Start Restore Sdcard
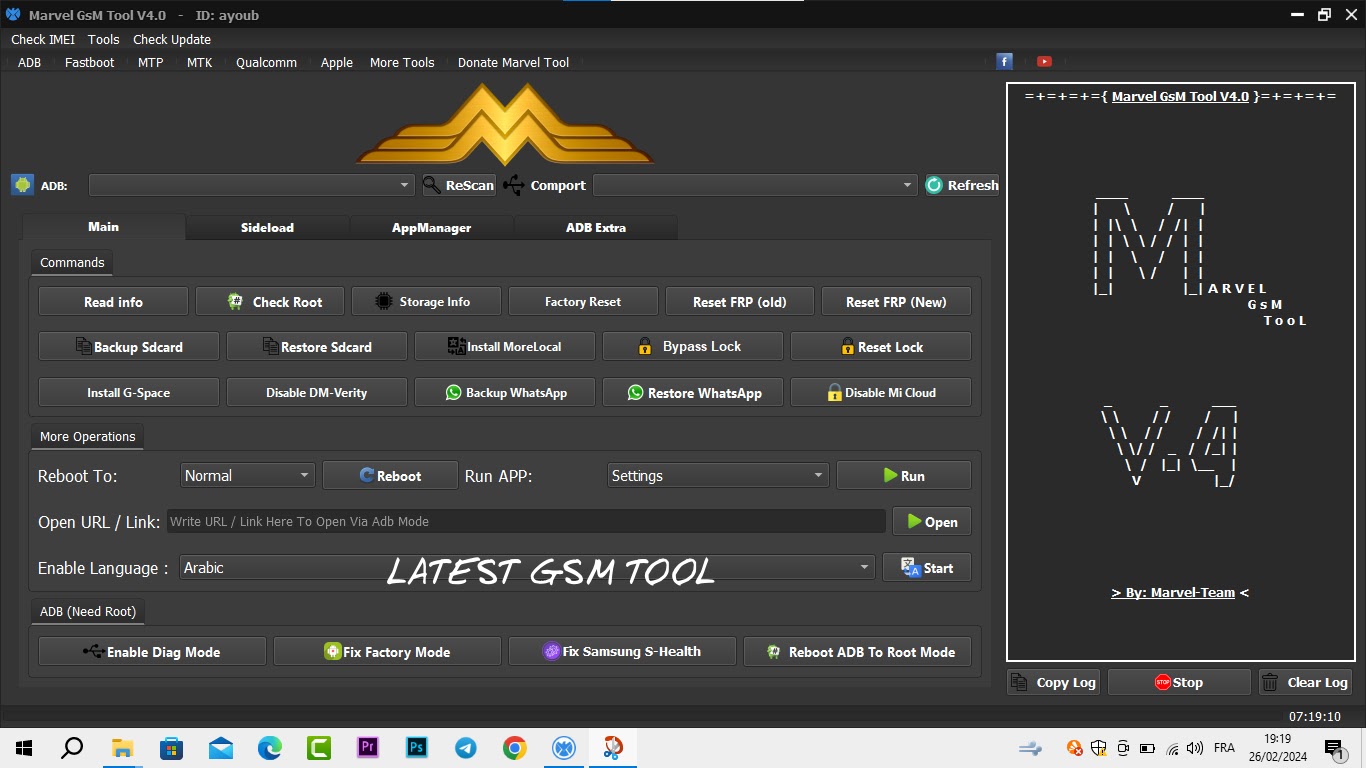 pos(317,347)
